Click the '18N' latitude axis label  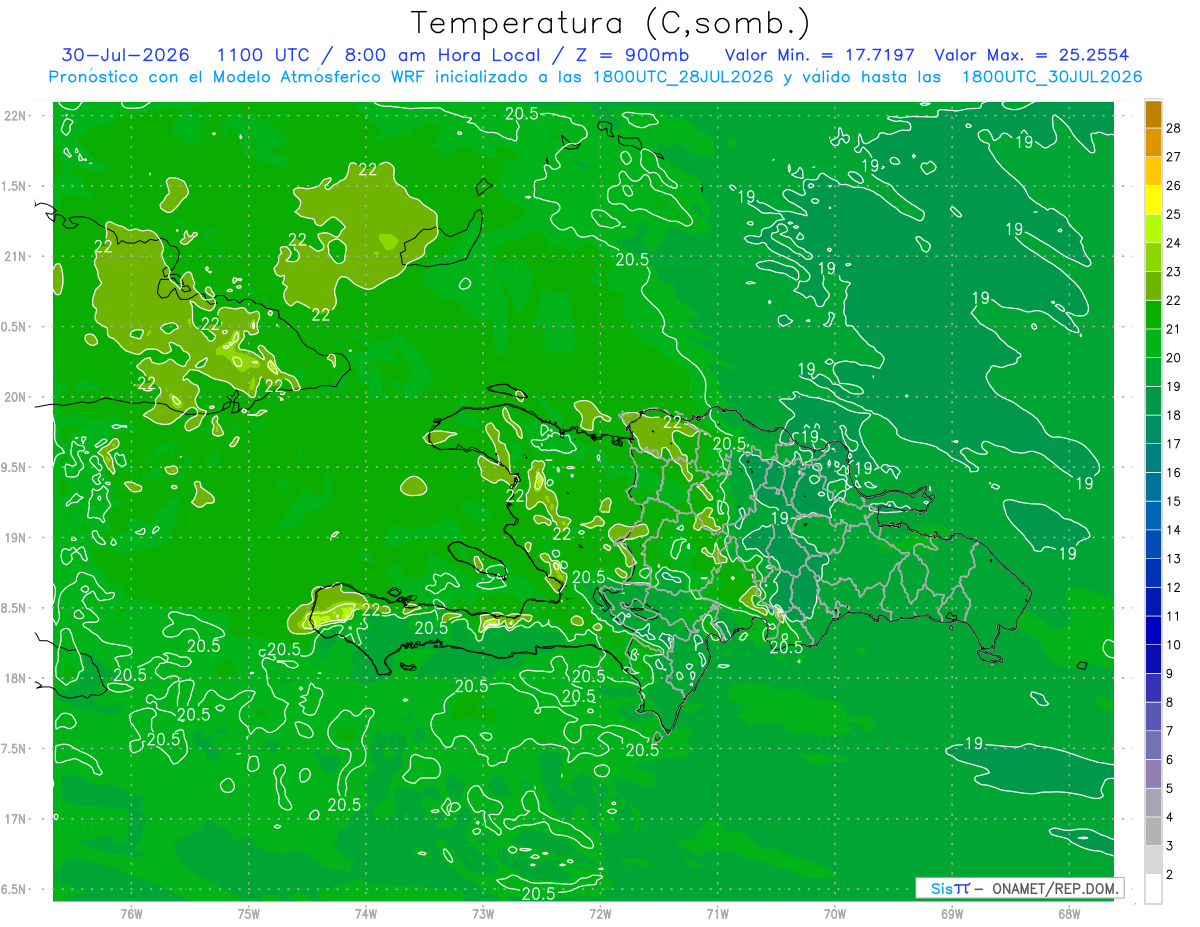click(15, 678)
